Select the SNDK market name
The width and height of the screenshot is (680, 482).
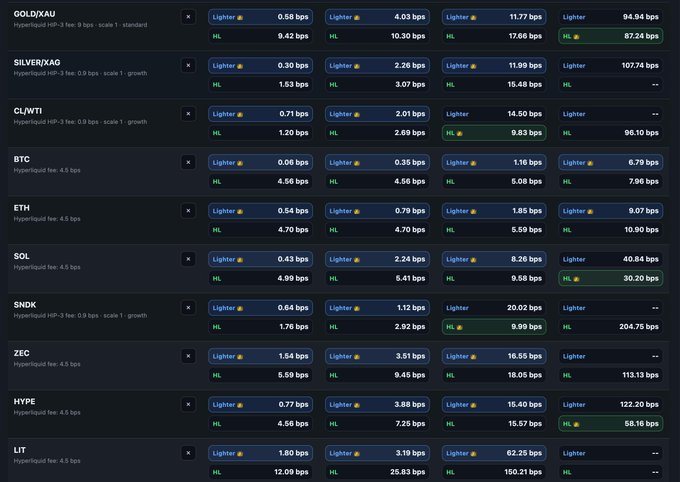click(x=25, y=305)
